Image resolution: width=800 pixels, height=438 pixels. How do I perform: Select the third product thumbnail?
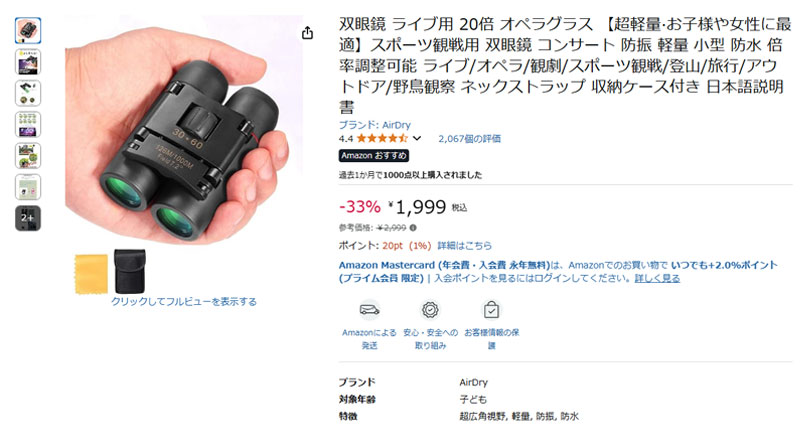click(28, 93)
